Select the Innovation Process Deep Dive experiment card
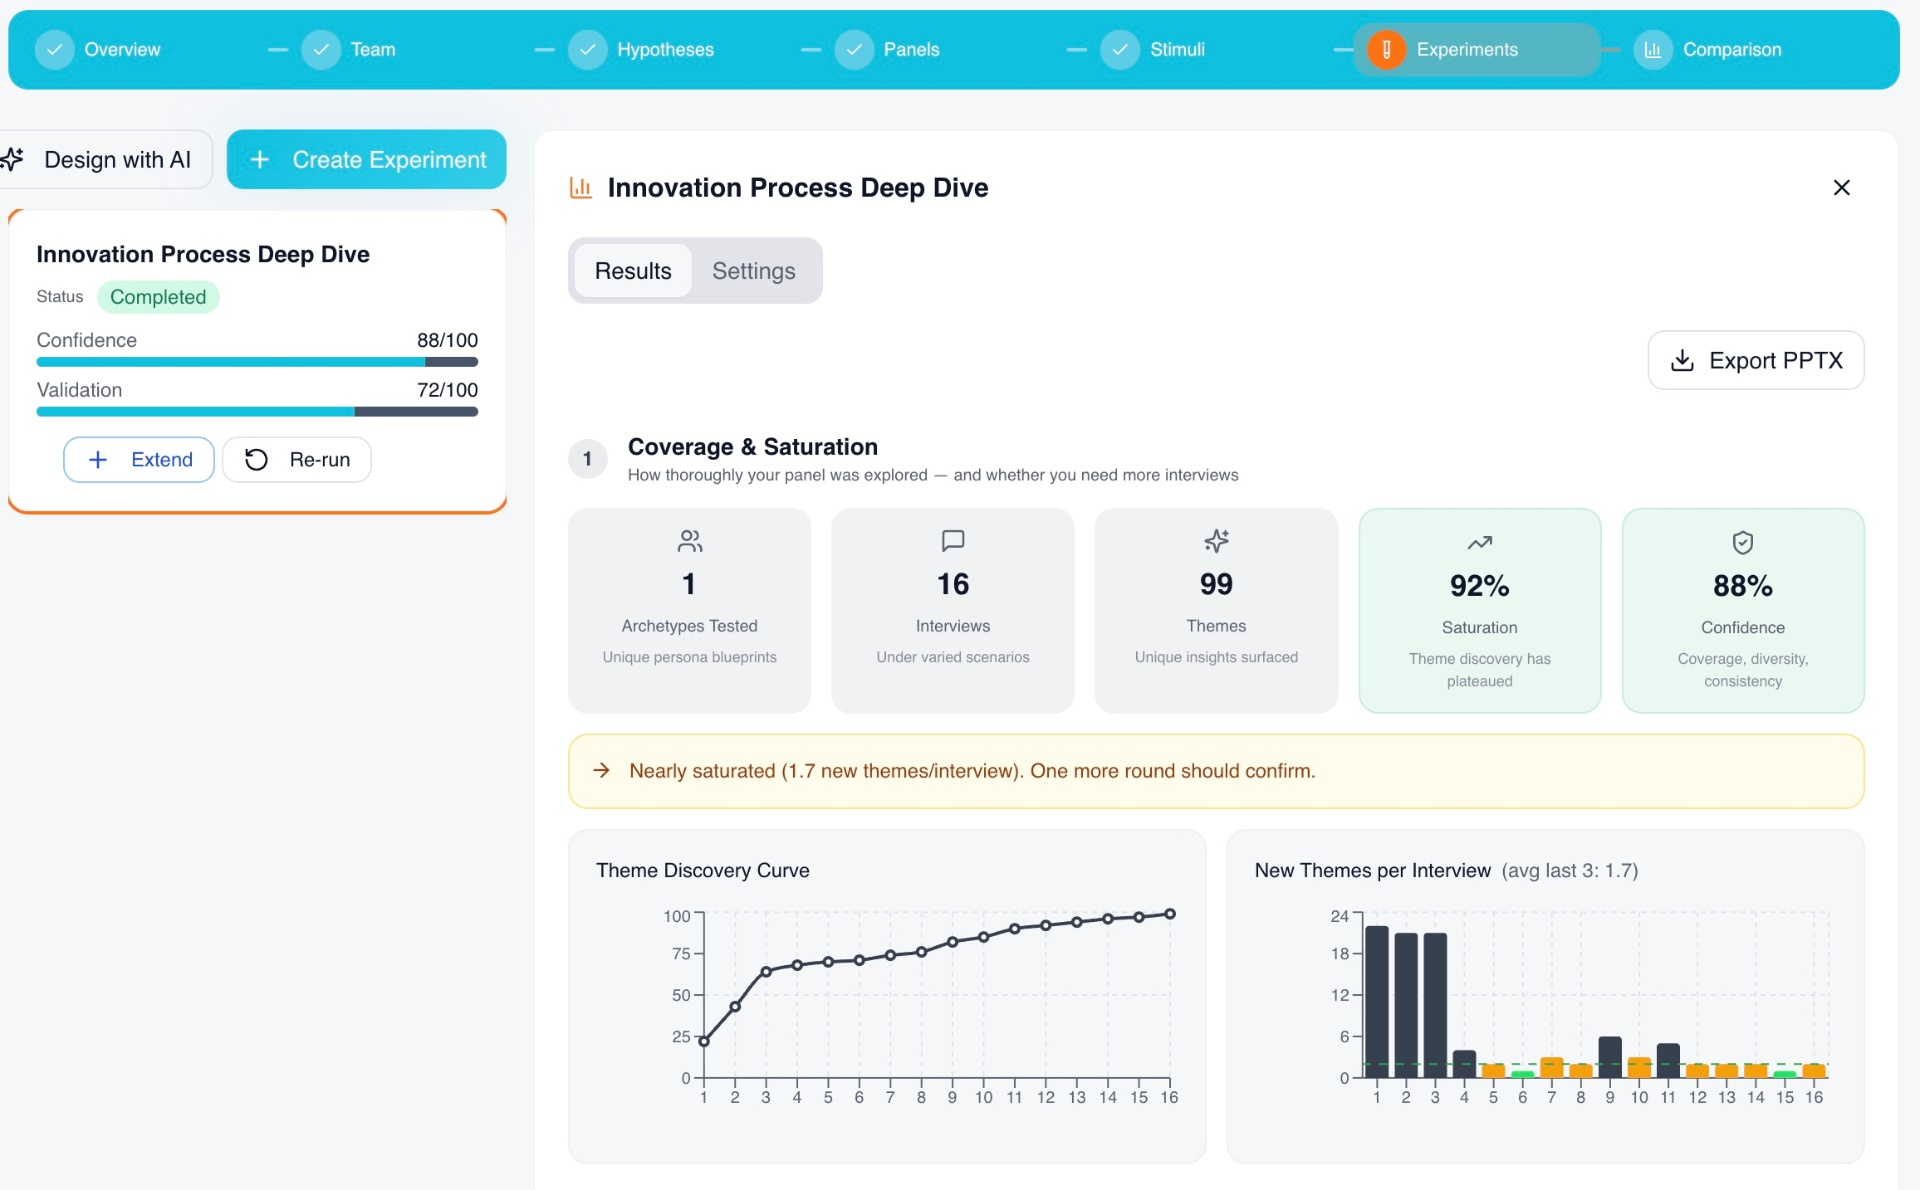The height and width of the screenshot is (1190, 1920). click(257, 361)
